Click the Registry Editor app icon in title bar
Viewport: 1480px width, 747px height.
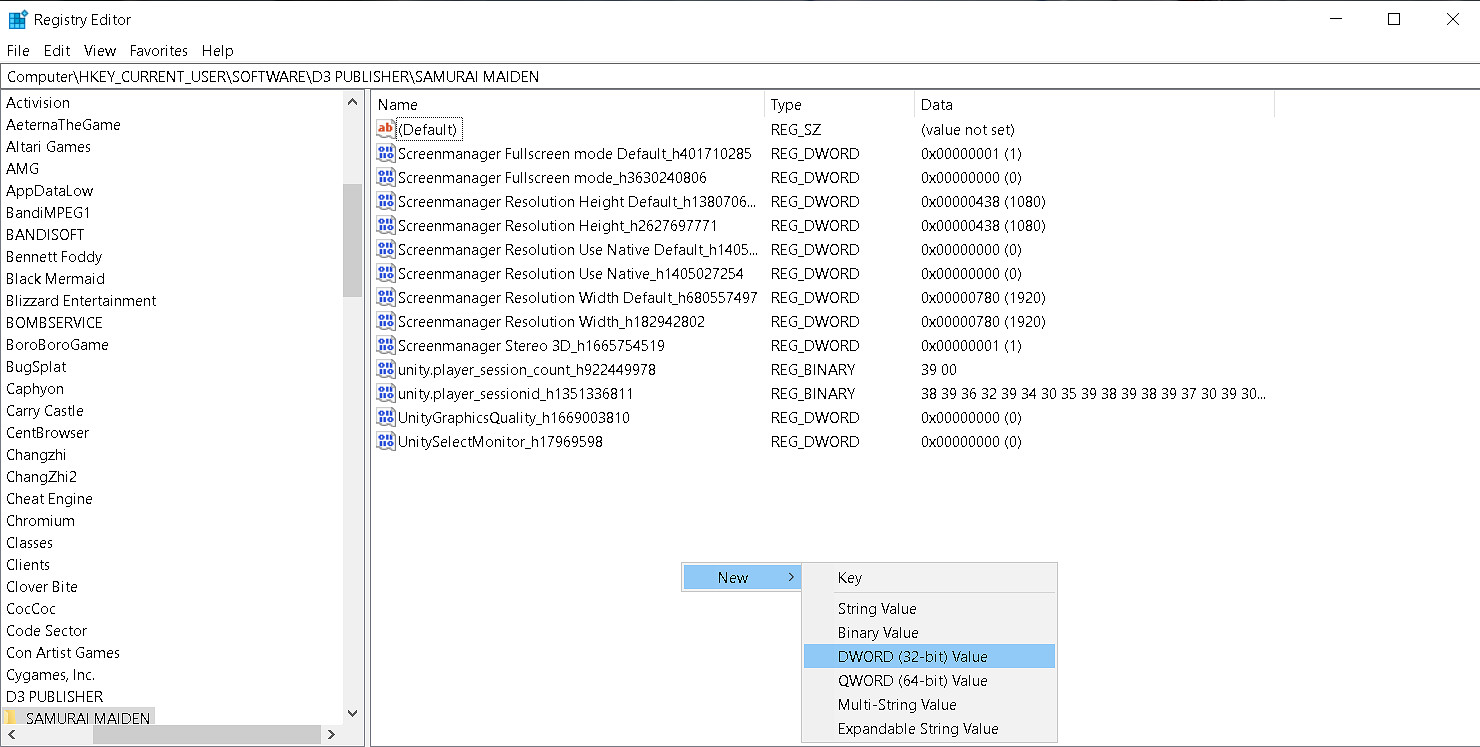[x=18, y=19]
